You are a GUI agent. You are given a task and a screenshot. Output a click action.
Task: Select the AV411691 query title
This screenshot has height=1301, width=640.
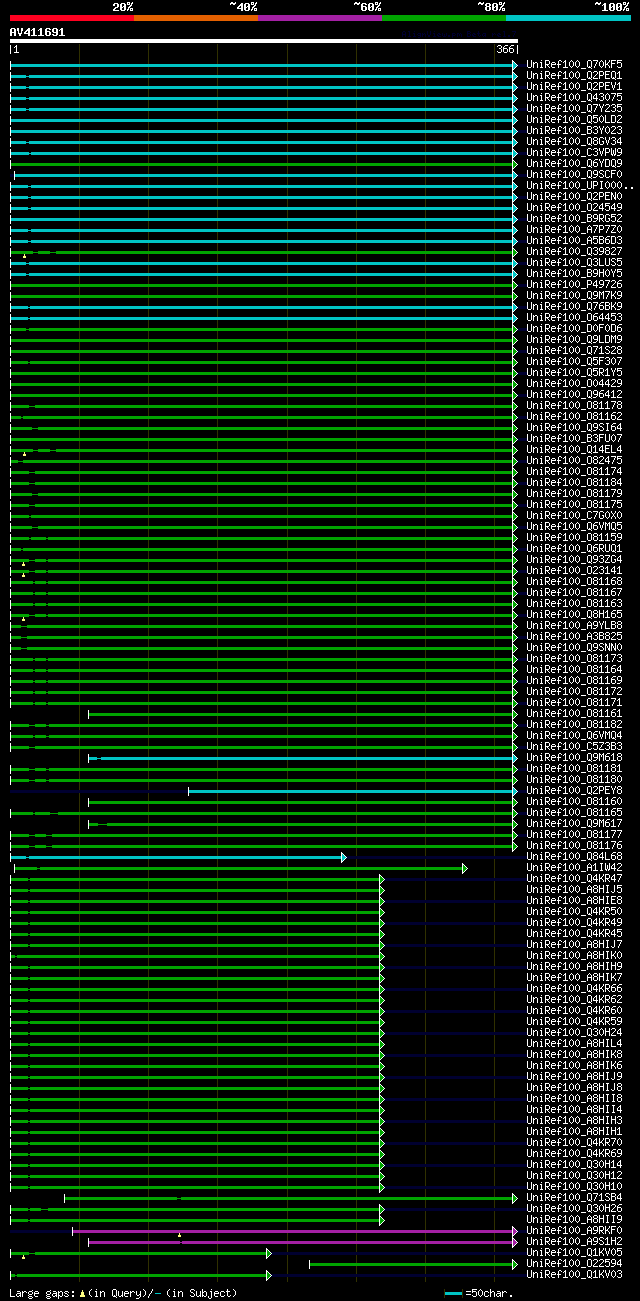tap(38, 32)
